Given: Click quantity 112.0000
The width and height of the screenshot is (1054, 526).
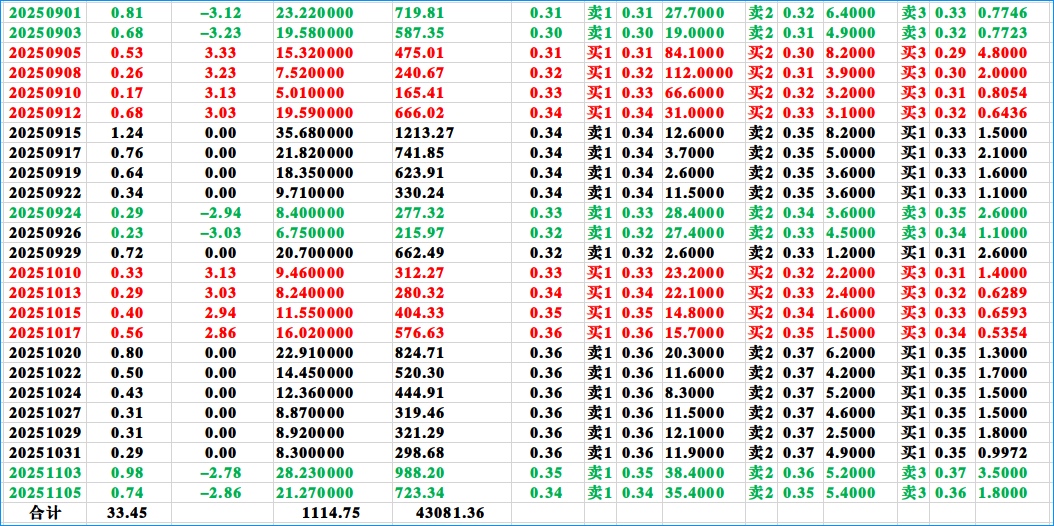Looking at the screenshot, I should click(x=698, y=72).
